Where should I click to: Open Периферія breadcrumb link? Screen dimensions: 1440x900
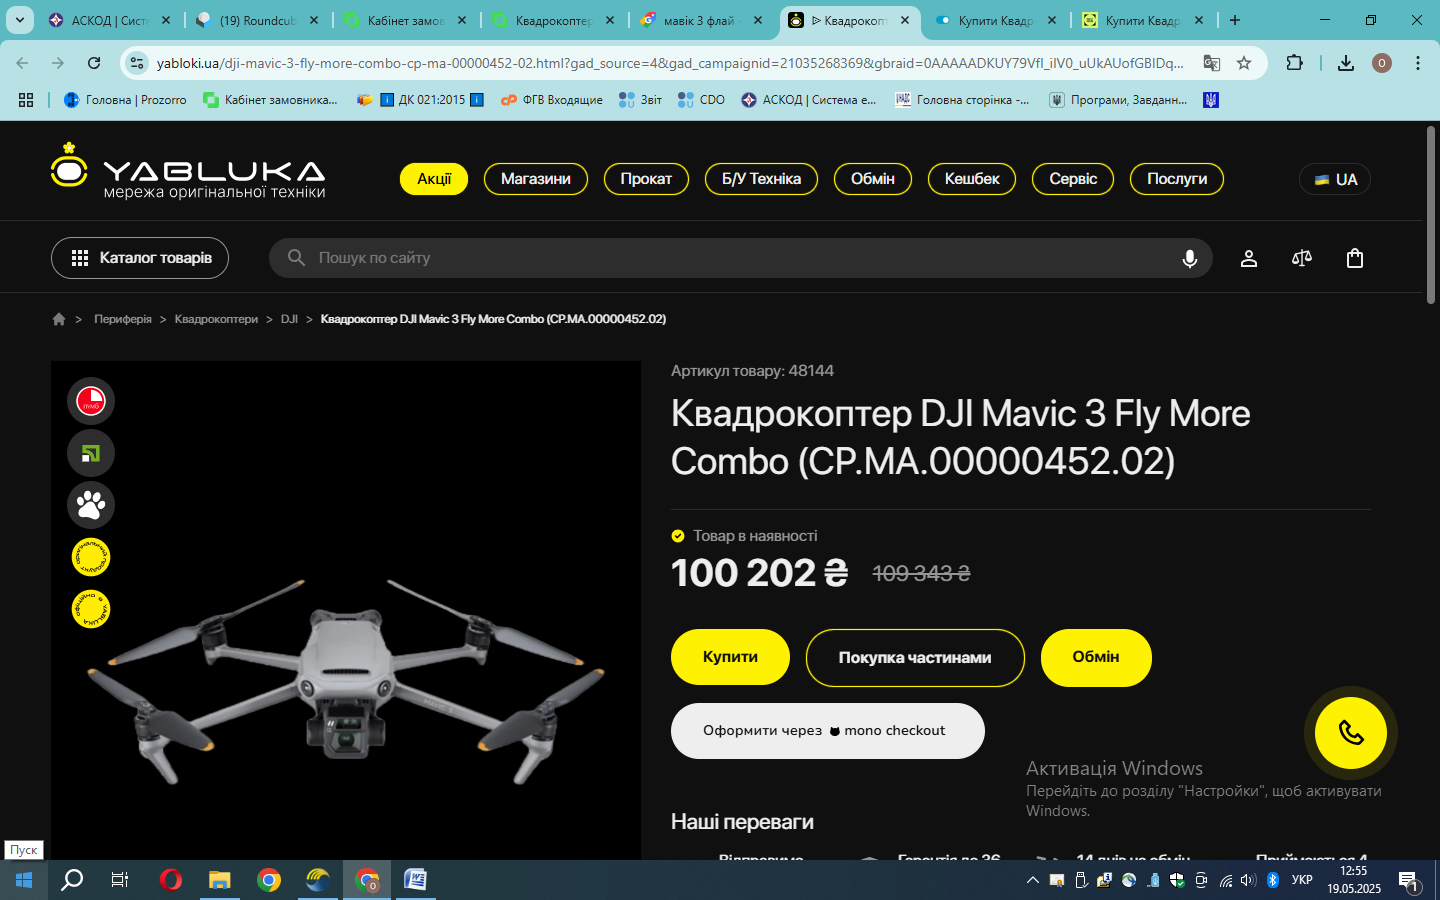(123, 319)
